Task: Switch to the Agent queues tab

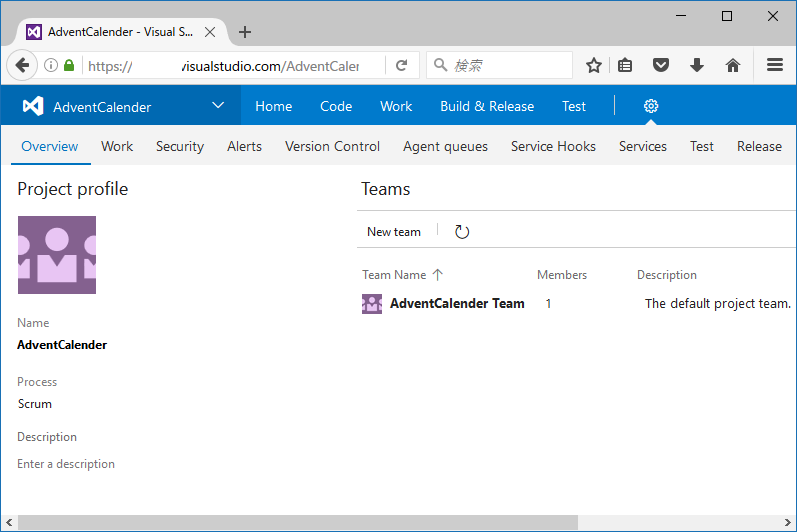Action: [445, 146]
